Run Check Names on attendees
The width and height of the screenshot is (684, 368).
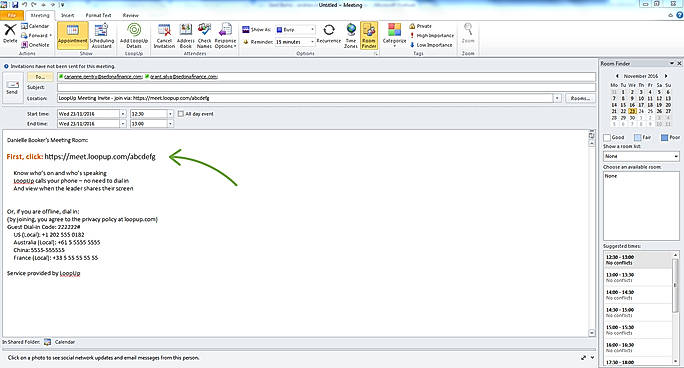point(204,35)
